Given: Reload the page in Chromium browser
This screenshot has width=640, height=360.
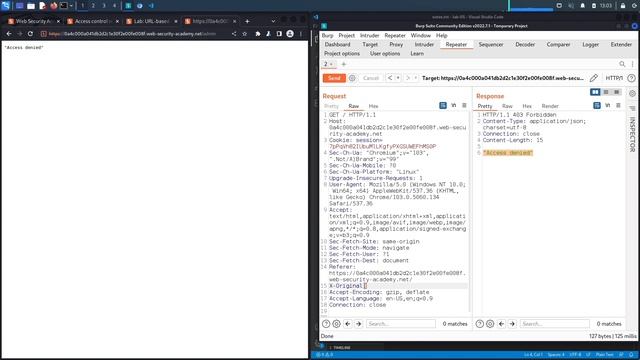Looking at the screenshot, I should pos(30,34).
